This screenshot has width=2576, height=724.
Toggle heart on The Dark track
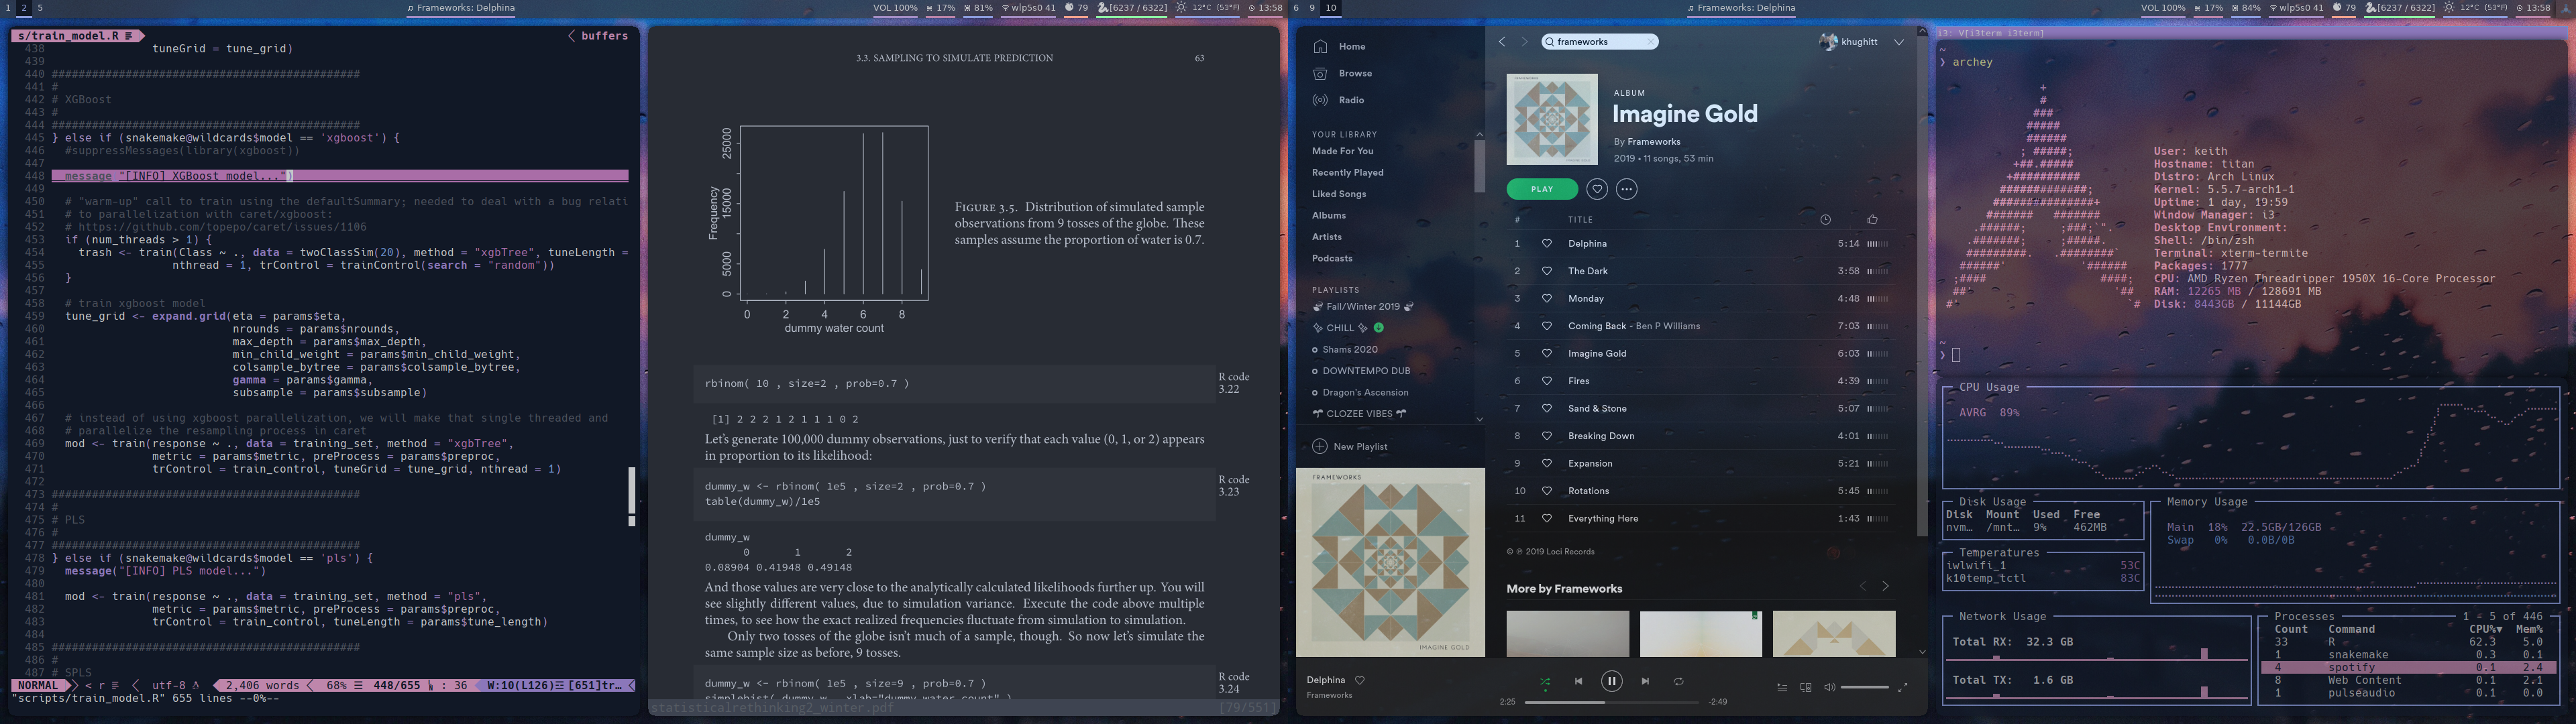pyautogui.click(x=1544, y=271)
